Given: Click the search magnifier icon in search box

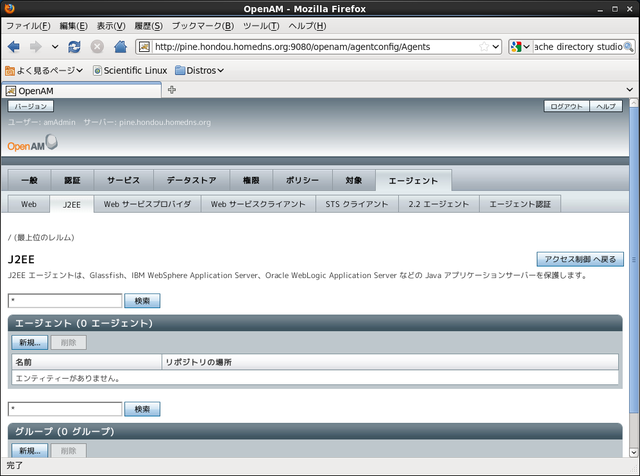Looking at the screenshot, I should [630, 47].
